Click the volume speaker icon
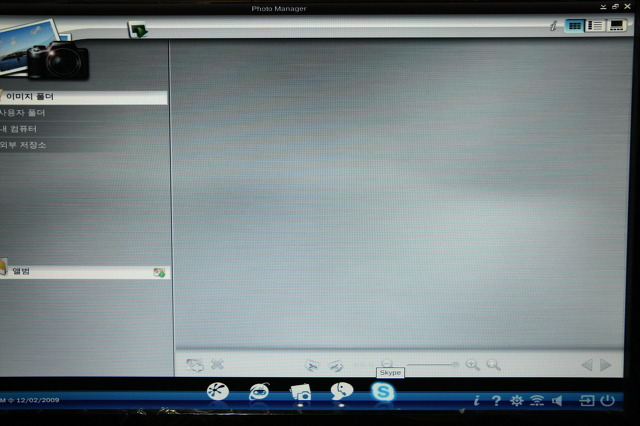Screen dimensions: 640x426 557,401
